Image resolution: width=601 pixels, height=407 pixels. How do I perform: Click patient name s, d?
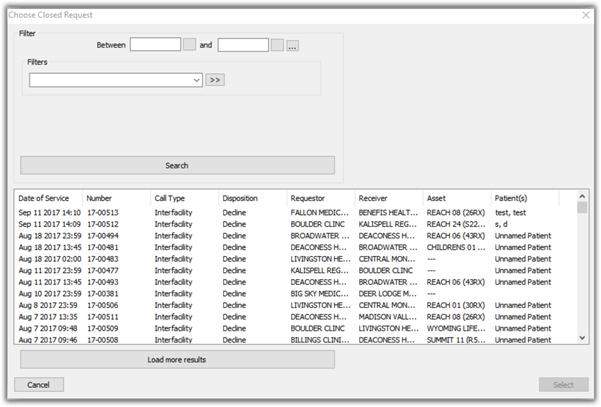click(x=501, y=224)
